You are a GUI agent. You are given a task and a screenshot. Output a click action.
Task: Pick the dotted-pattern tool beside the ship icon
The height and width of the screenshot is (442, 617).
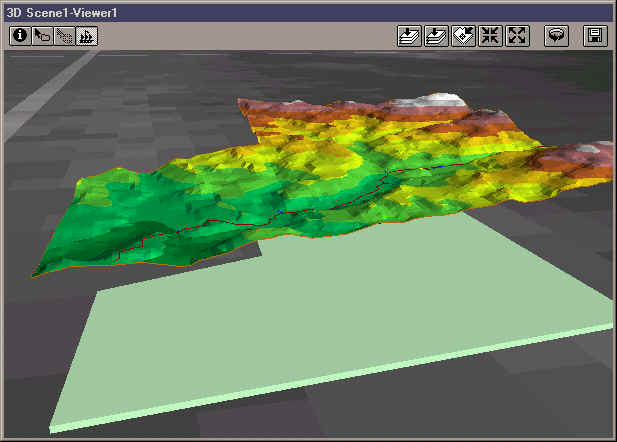(65, 36)
